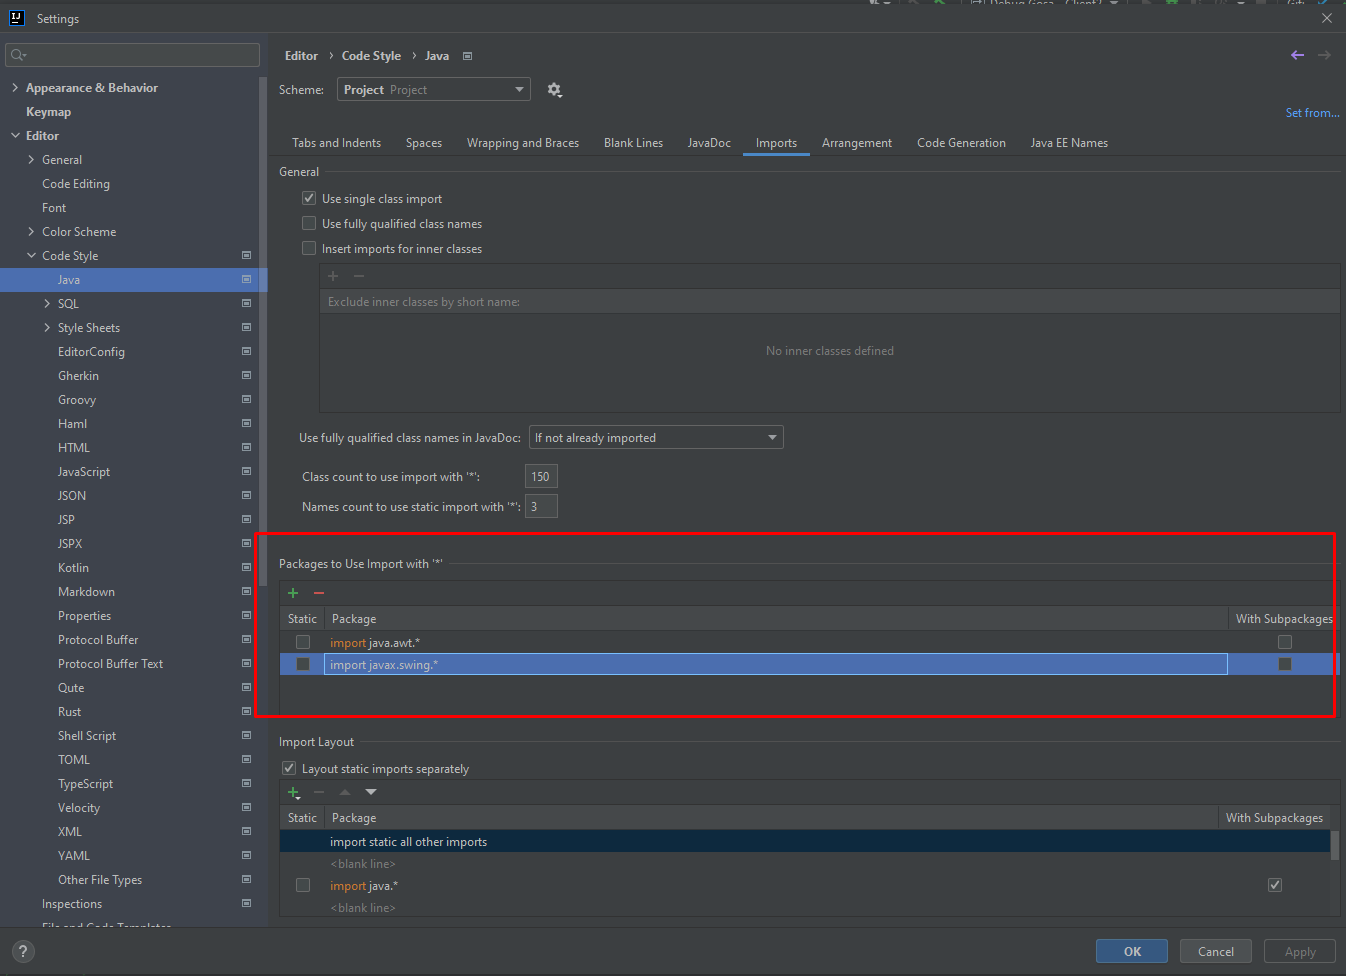Click the project-level icon beside the Java breadcrumb
The image size is (1346, 976).
(467, 56)
